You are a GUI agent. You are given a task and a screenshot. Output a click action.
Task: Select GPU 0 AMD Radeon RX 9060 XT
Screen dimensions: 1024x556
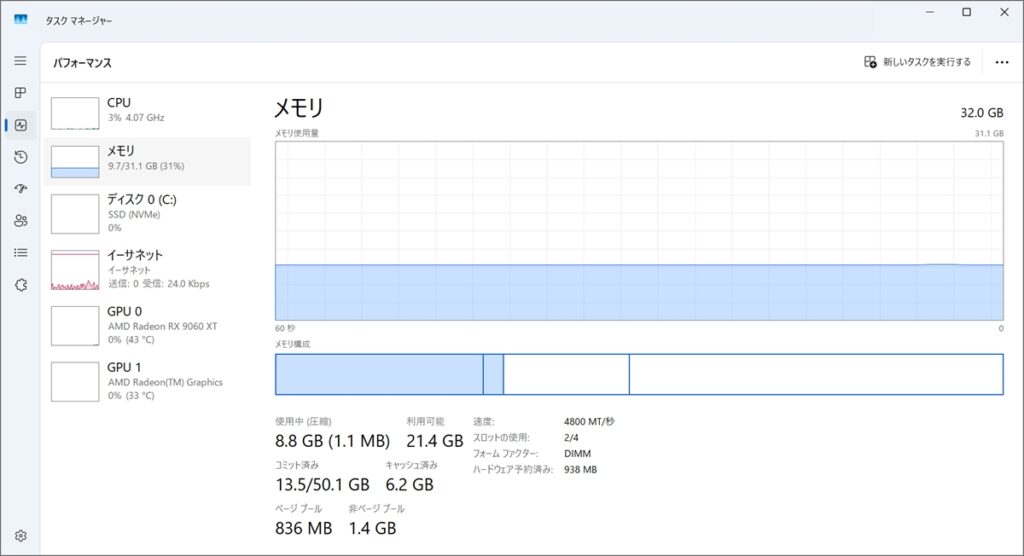click(x=150, y=325)
